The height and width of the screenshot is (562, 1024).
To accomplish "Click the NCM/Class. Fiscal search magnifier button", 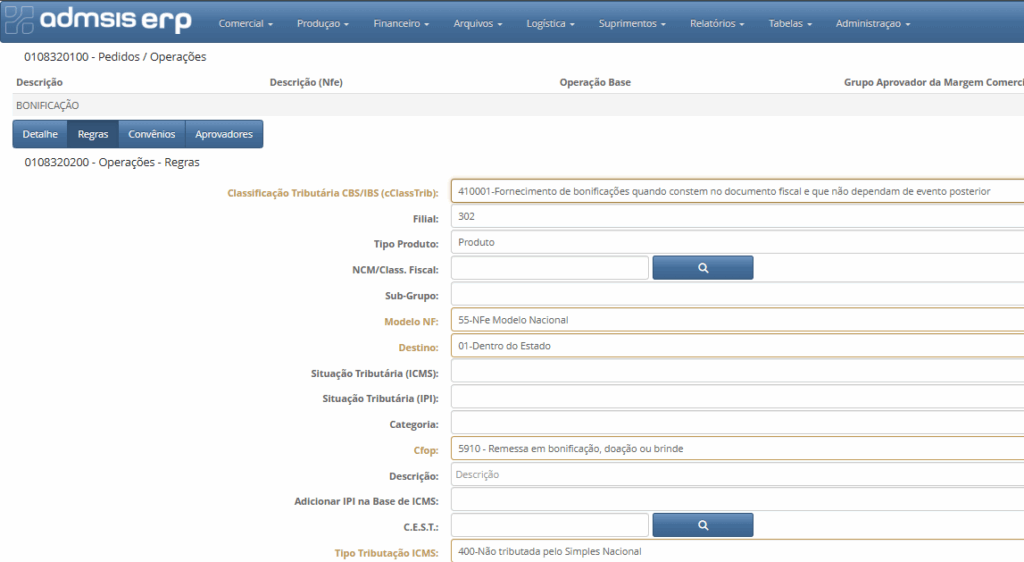I will tap(702, 268).
